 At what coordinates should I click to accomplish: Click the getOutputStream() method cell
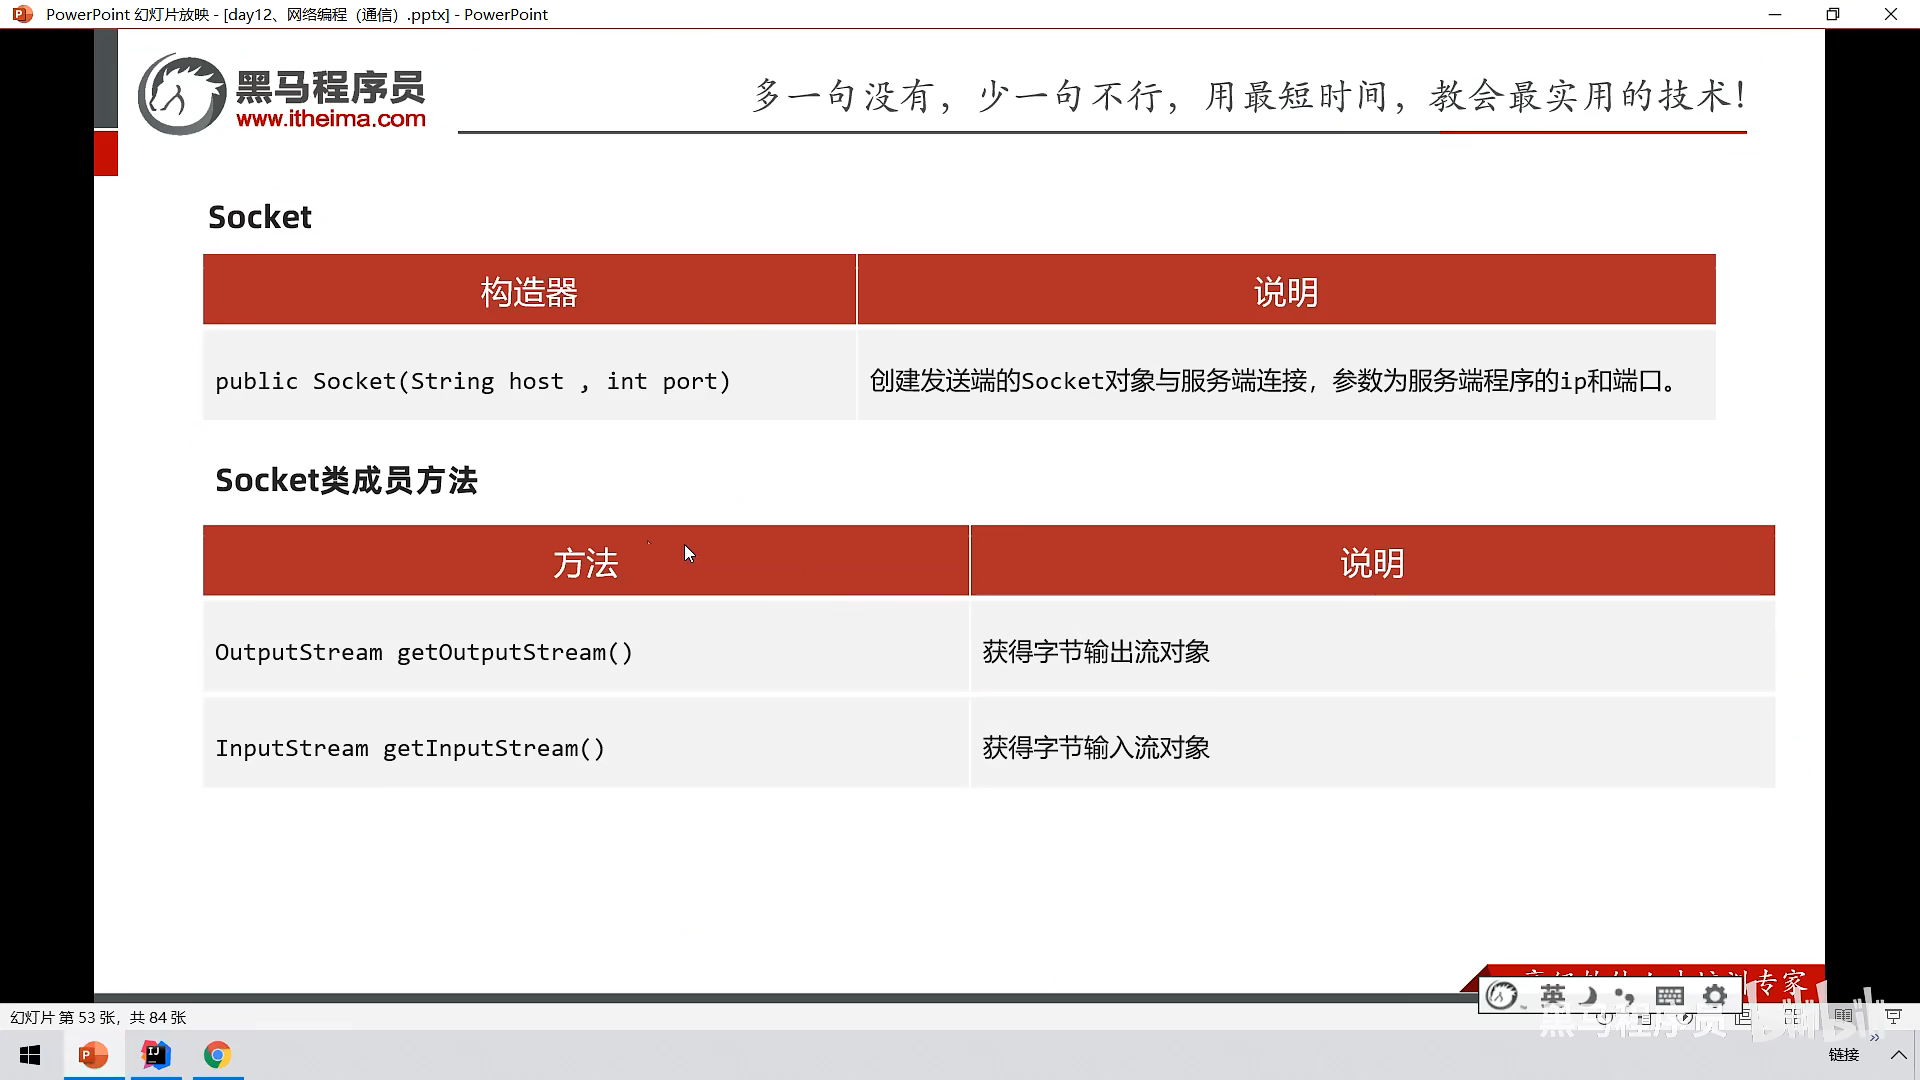tap(424, 652)
